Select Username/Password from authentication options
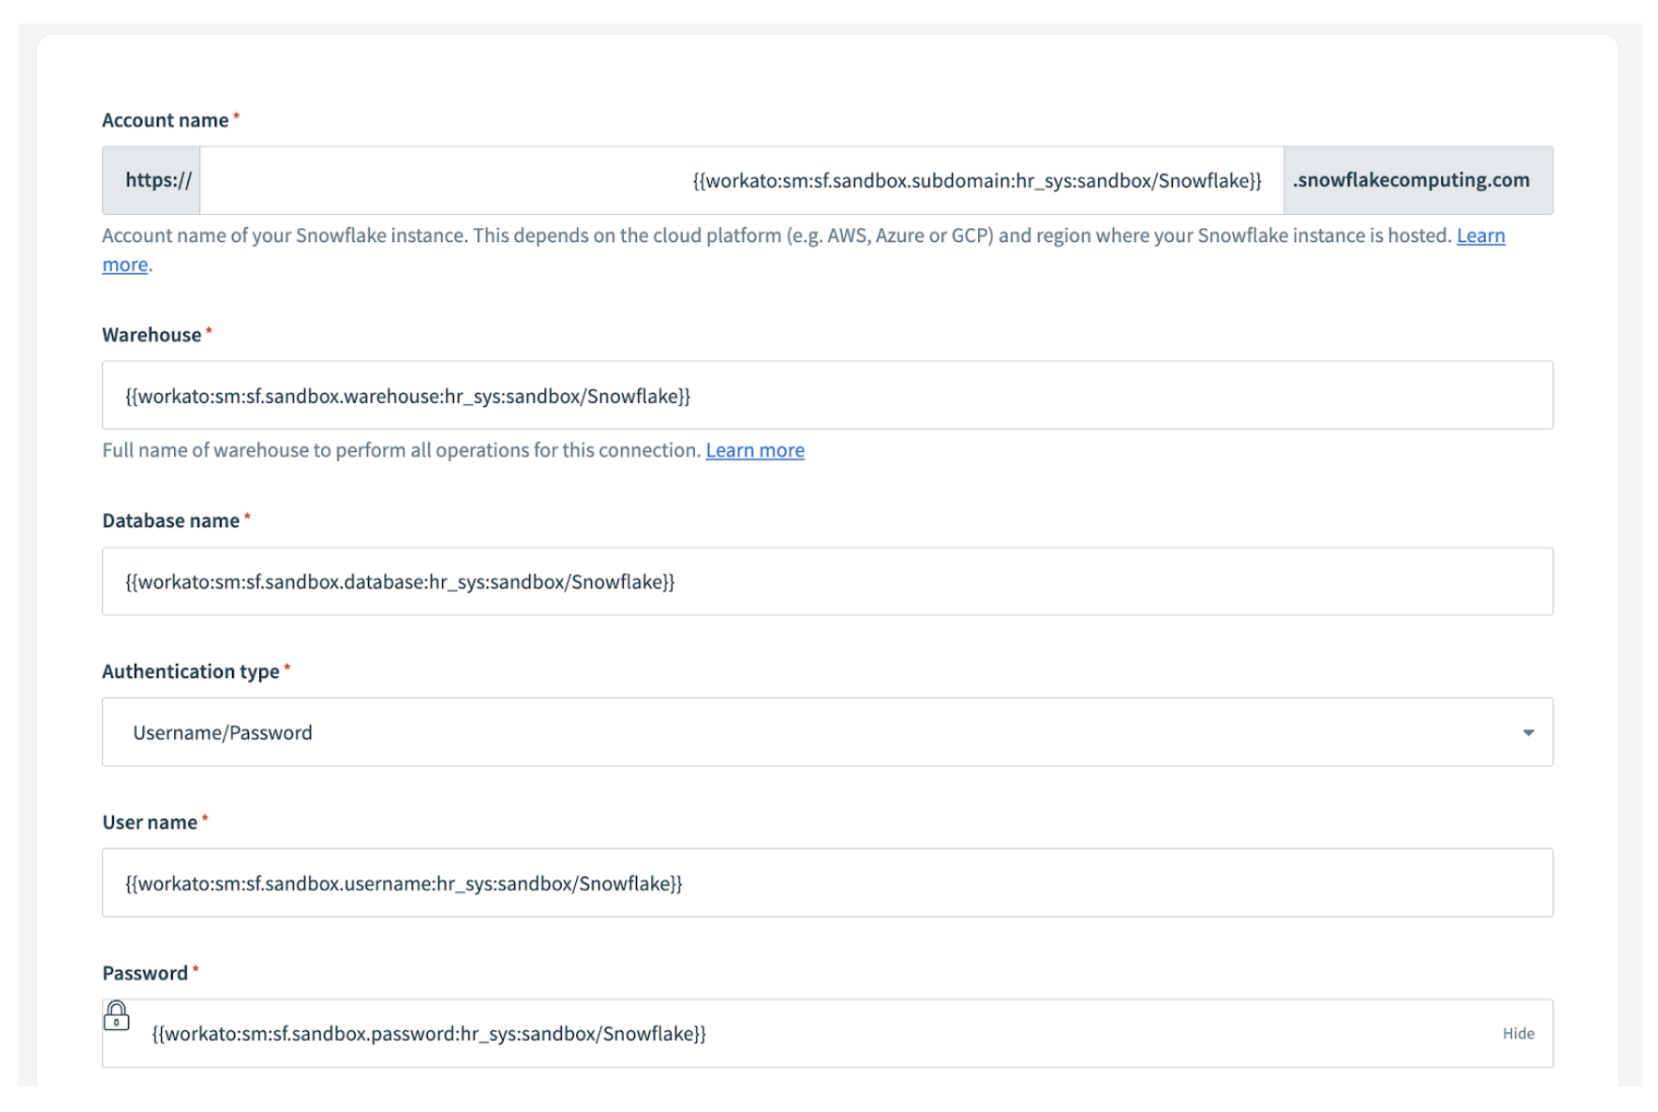Screen dimensions: 1658x1112 (x=224, y=733)
